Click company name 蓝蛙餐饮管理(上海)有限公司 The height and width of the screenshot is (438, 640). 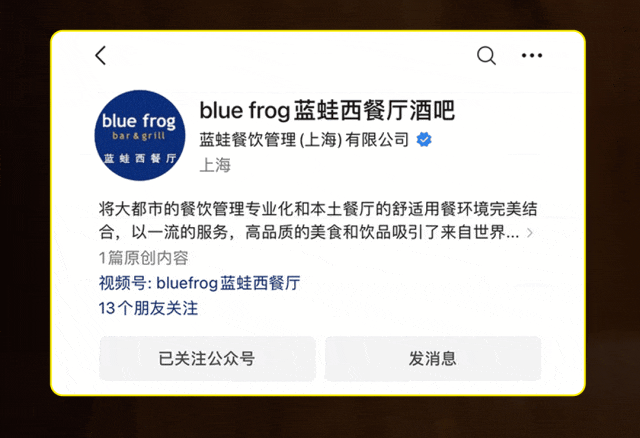pyautogui.click(x=304, y=140)
